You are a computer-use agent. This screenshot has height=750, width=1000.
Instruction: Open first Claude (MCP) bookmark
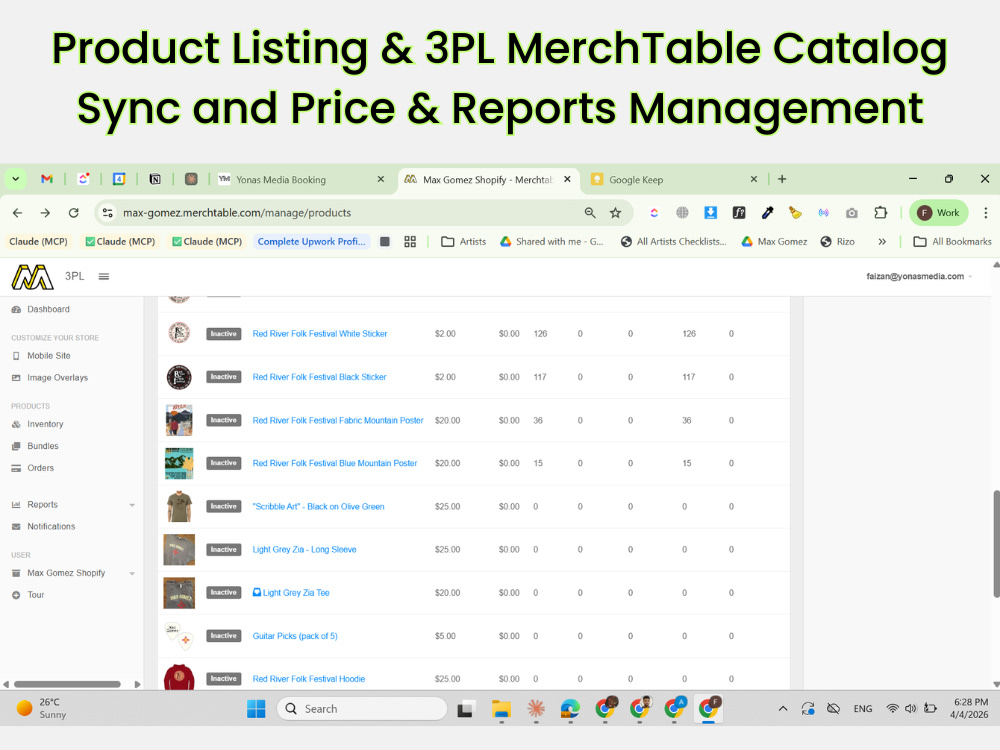(38, 242)
